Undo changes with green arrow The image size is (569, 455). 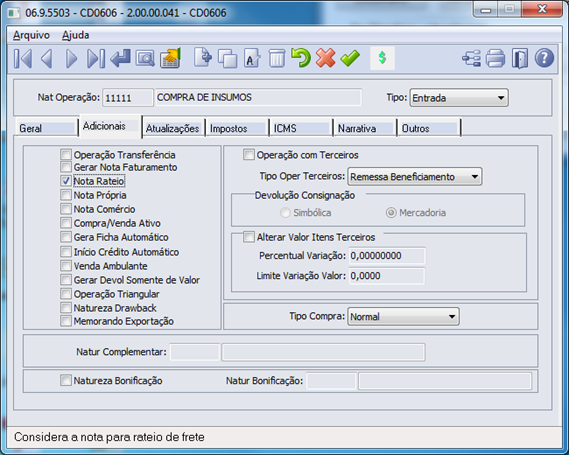301,58
